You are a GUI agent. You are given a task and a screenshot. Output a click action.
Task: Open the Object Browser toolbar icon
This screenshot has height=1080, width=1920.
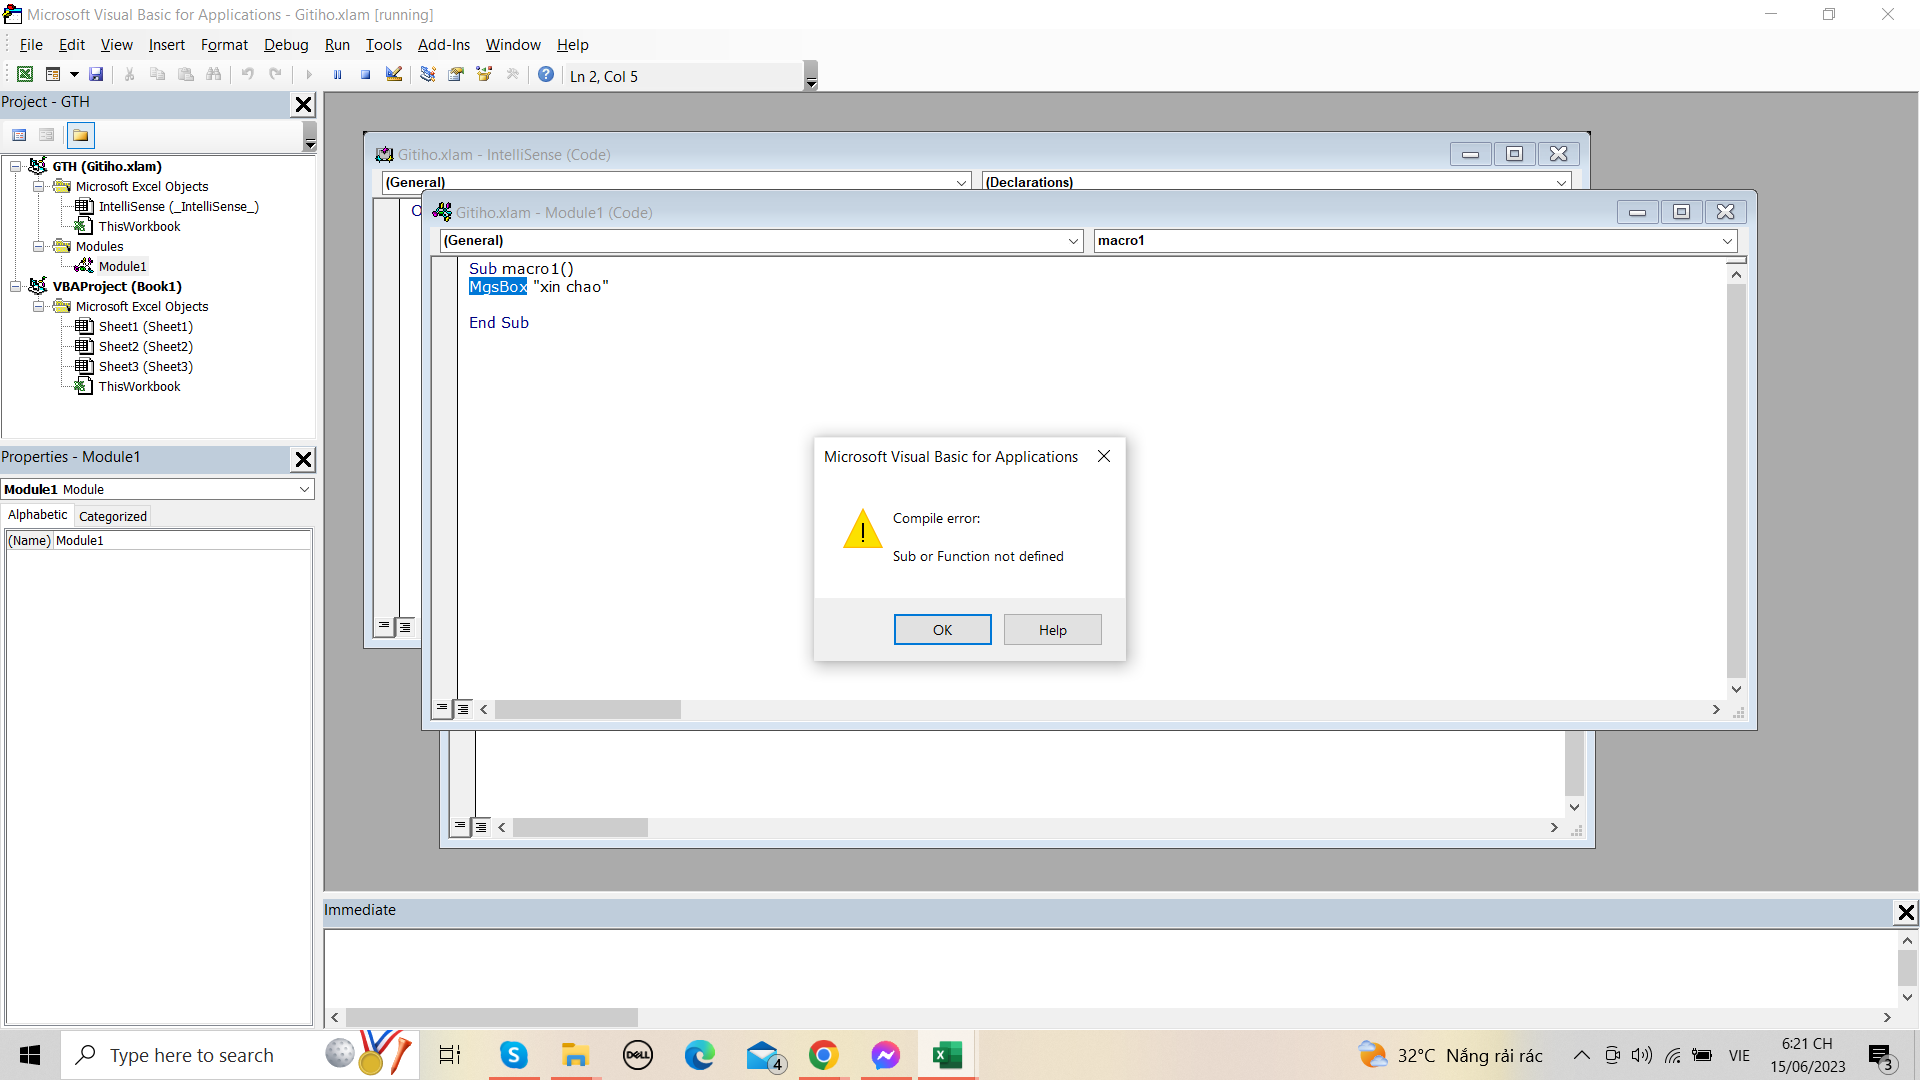(485, 75)
